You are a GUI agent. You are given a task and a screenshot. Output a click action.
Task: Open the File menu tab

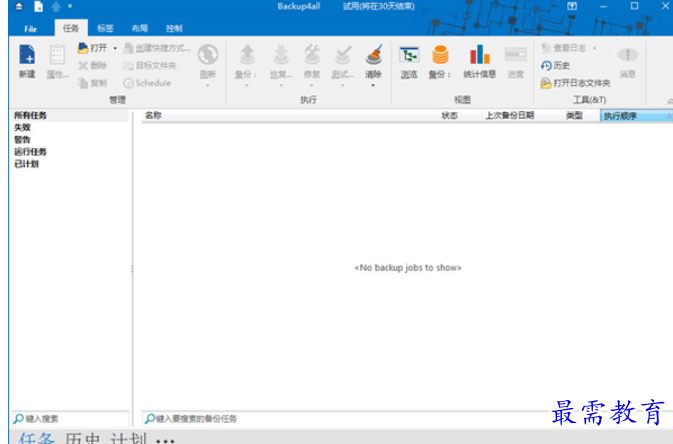(x=30, y=29)
